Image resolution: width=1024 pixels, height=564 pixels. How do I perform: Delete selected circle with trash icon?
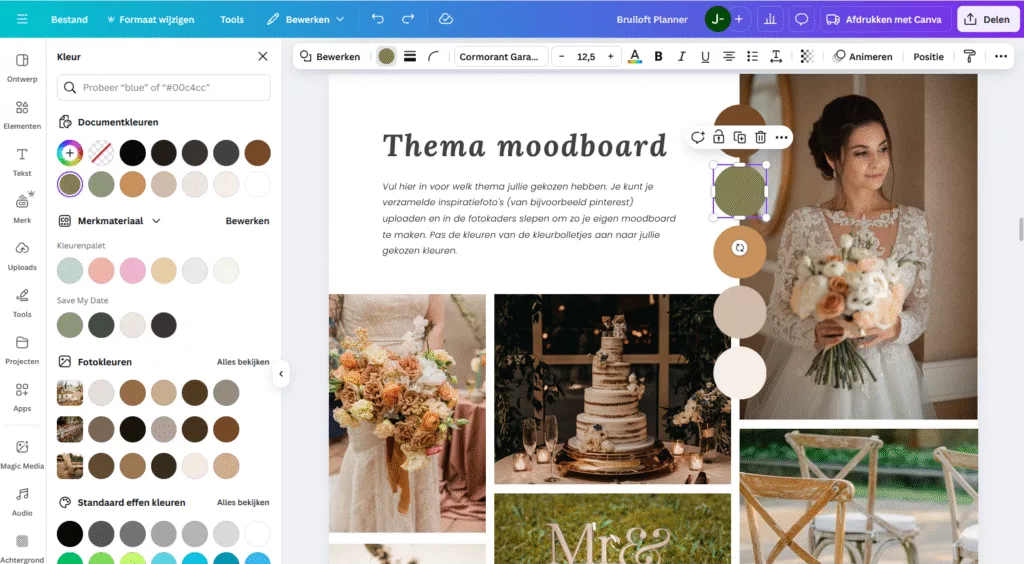[760, 137]
